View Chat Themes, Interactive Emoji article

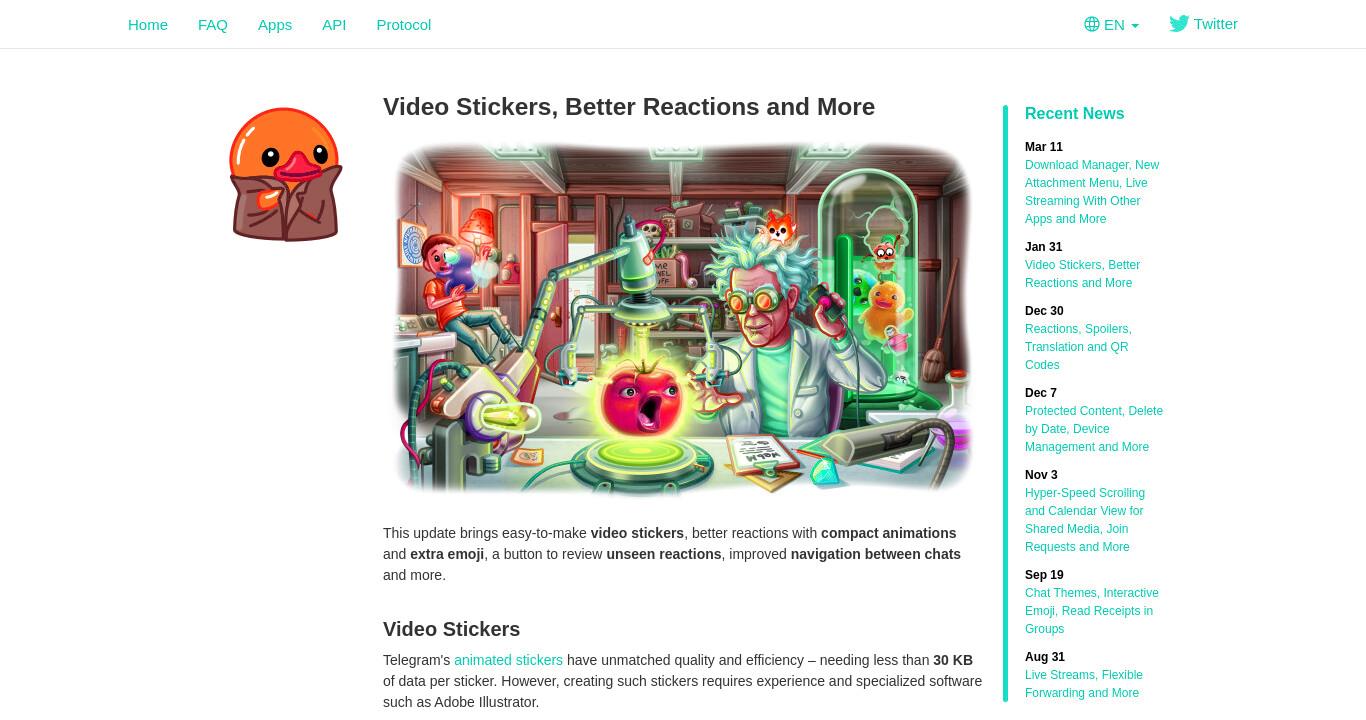(x=1092, y=611)
